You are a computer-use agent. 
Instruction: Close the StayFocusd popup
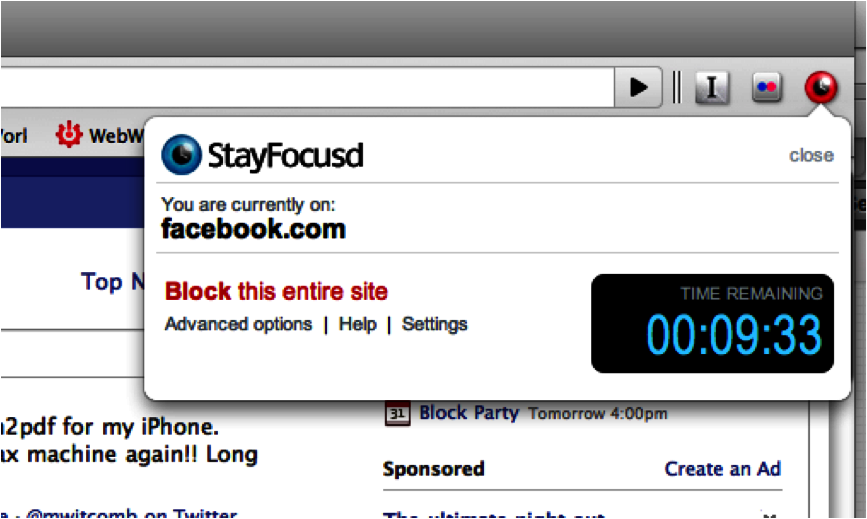pyautogui.click(x=811, y=155)
